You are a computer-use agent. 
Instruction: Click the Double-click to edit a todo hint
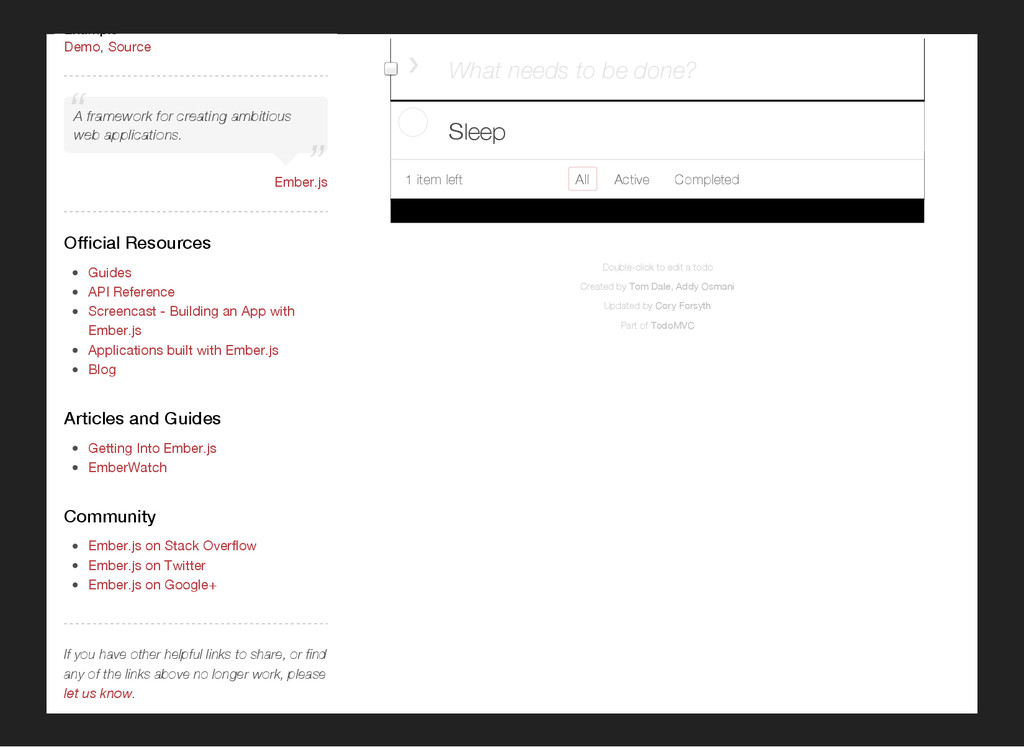click(x=657, y=267)
